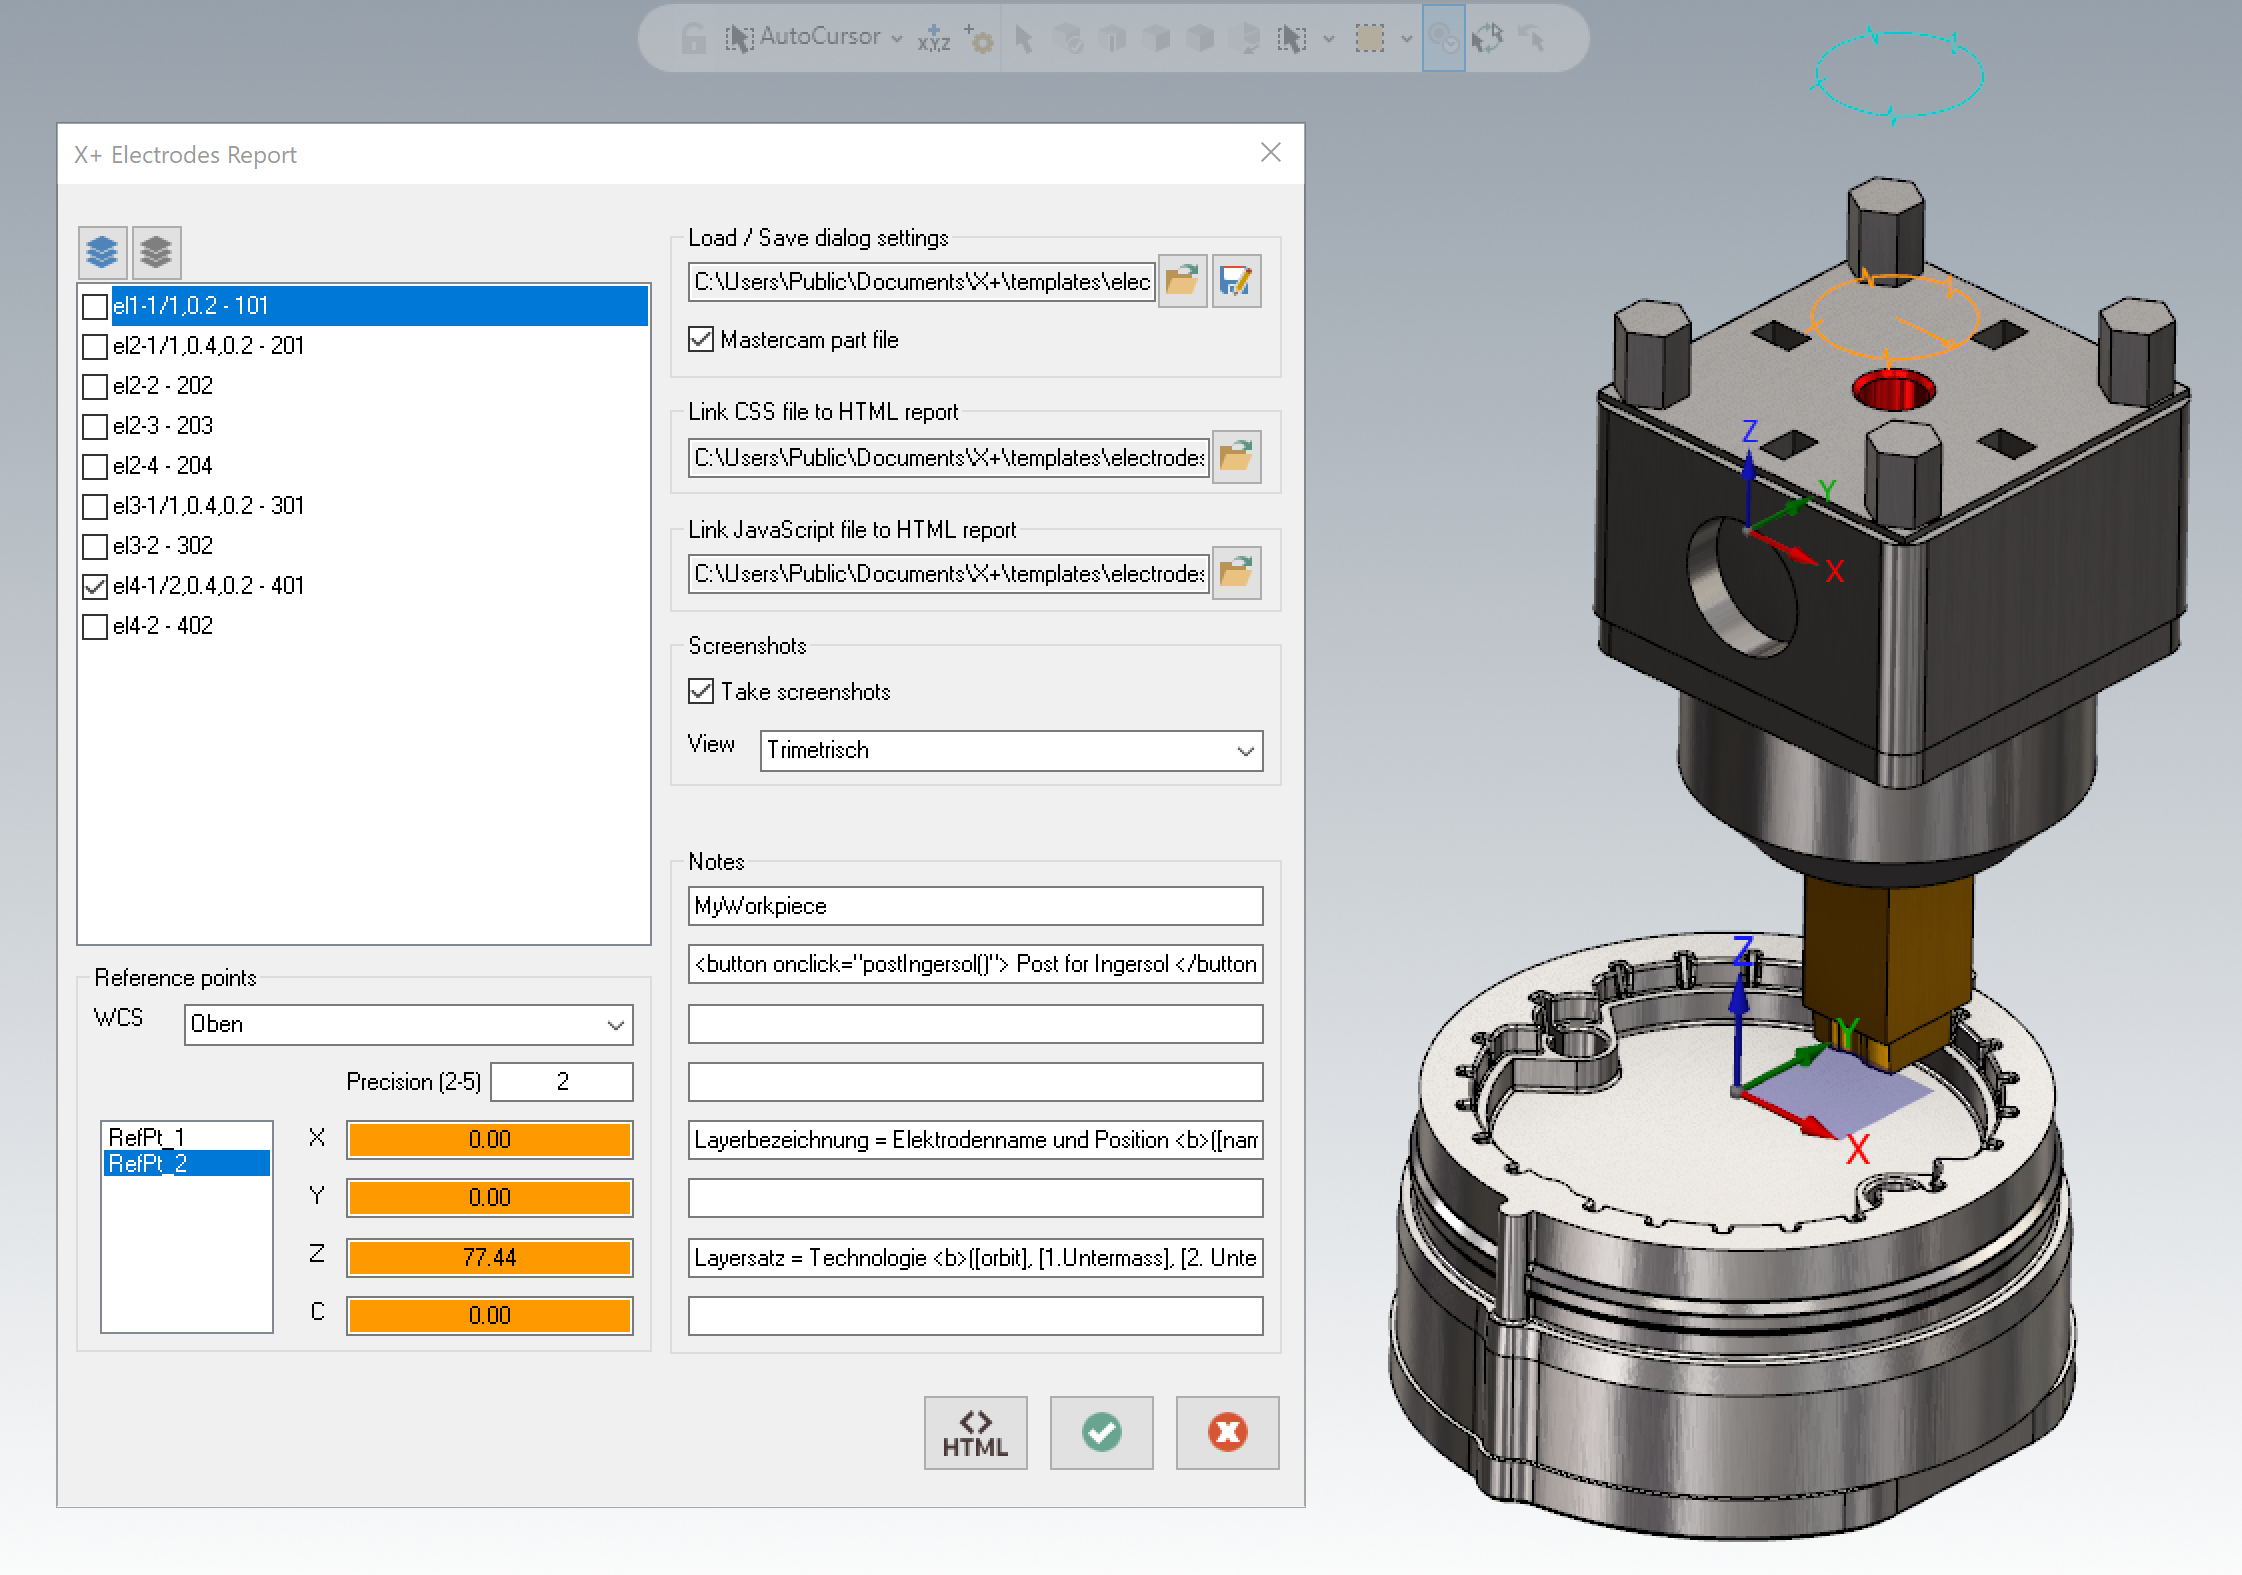The image size is (2242, 1575).
Task: Click the gray deselect-all layers icon
Action: click(156, 251)
